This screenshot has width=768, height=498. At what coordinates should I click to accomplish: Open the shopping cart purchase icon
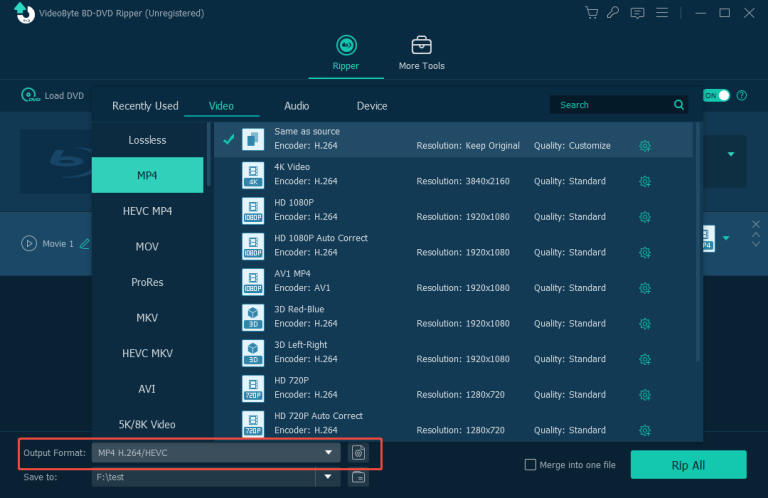[x=591, y=13]
